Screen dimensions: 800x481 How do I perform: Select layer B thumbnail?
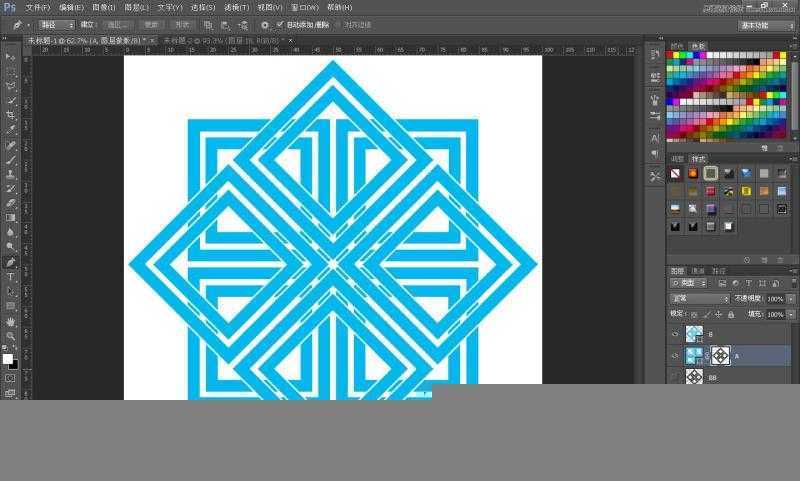click(694, 334)
